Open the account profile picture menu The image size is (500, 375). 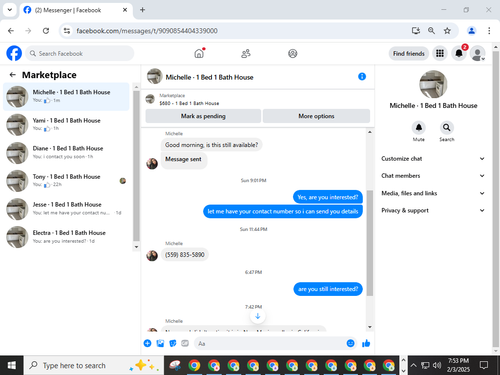478,53
